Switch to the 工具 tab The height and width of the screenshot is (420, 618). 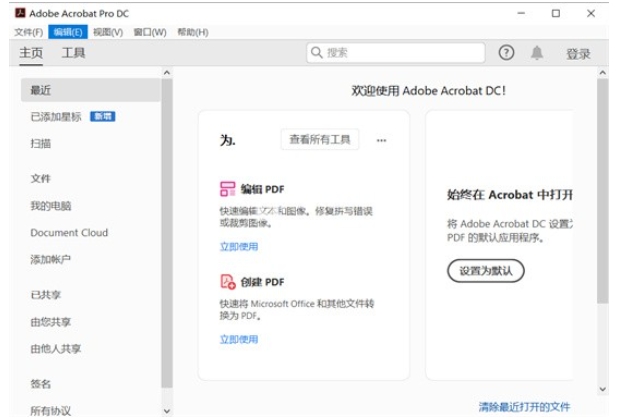[73, 53]
